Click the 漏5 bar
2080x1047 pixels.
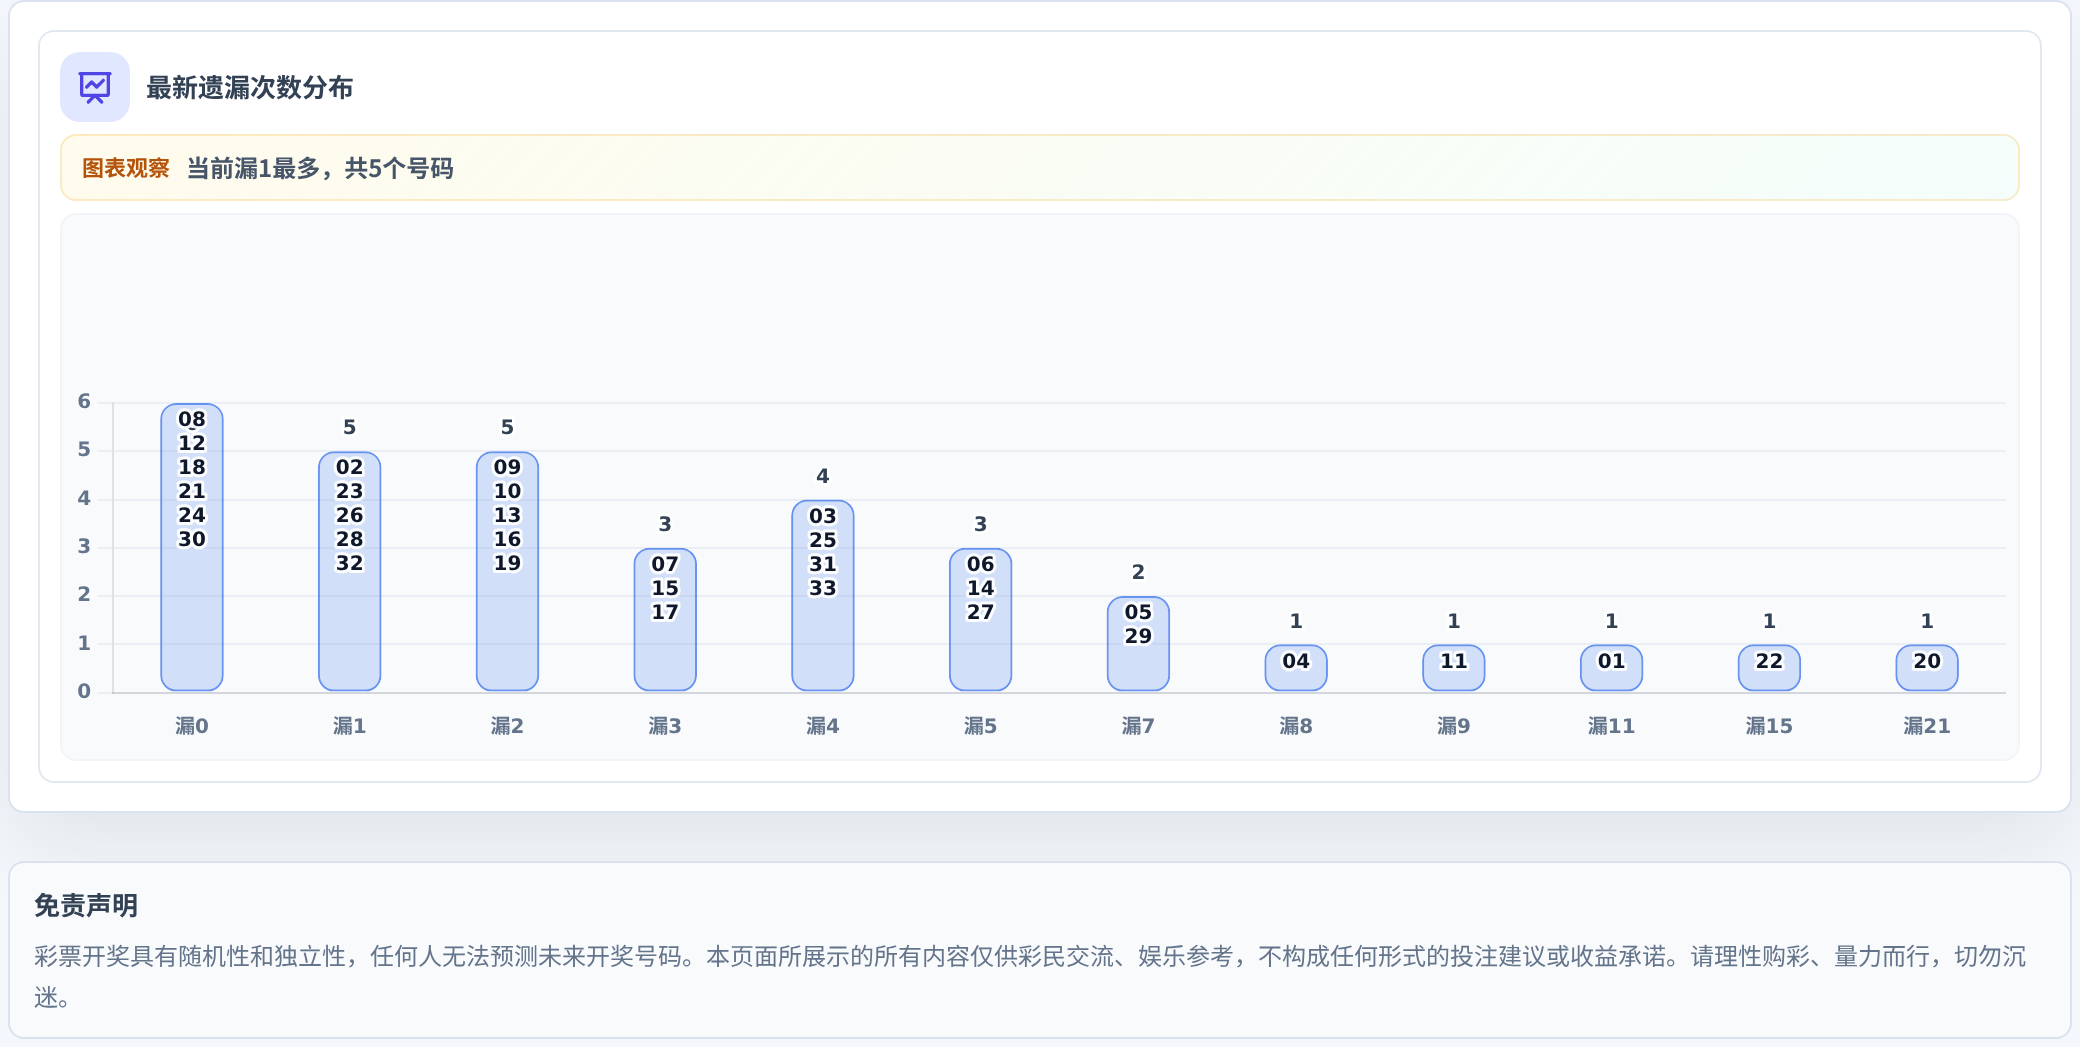[981, 620]
